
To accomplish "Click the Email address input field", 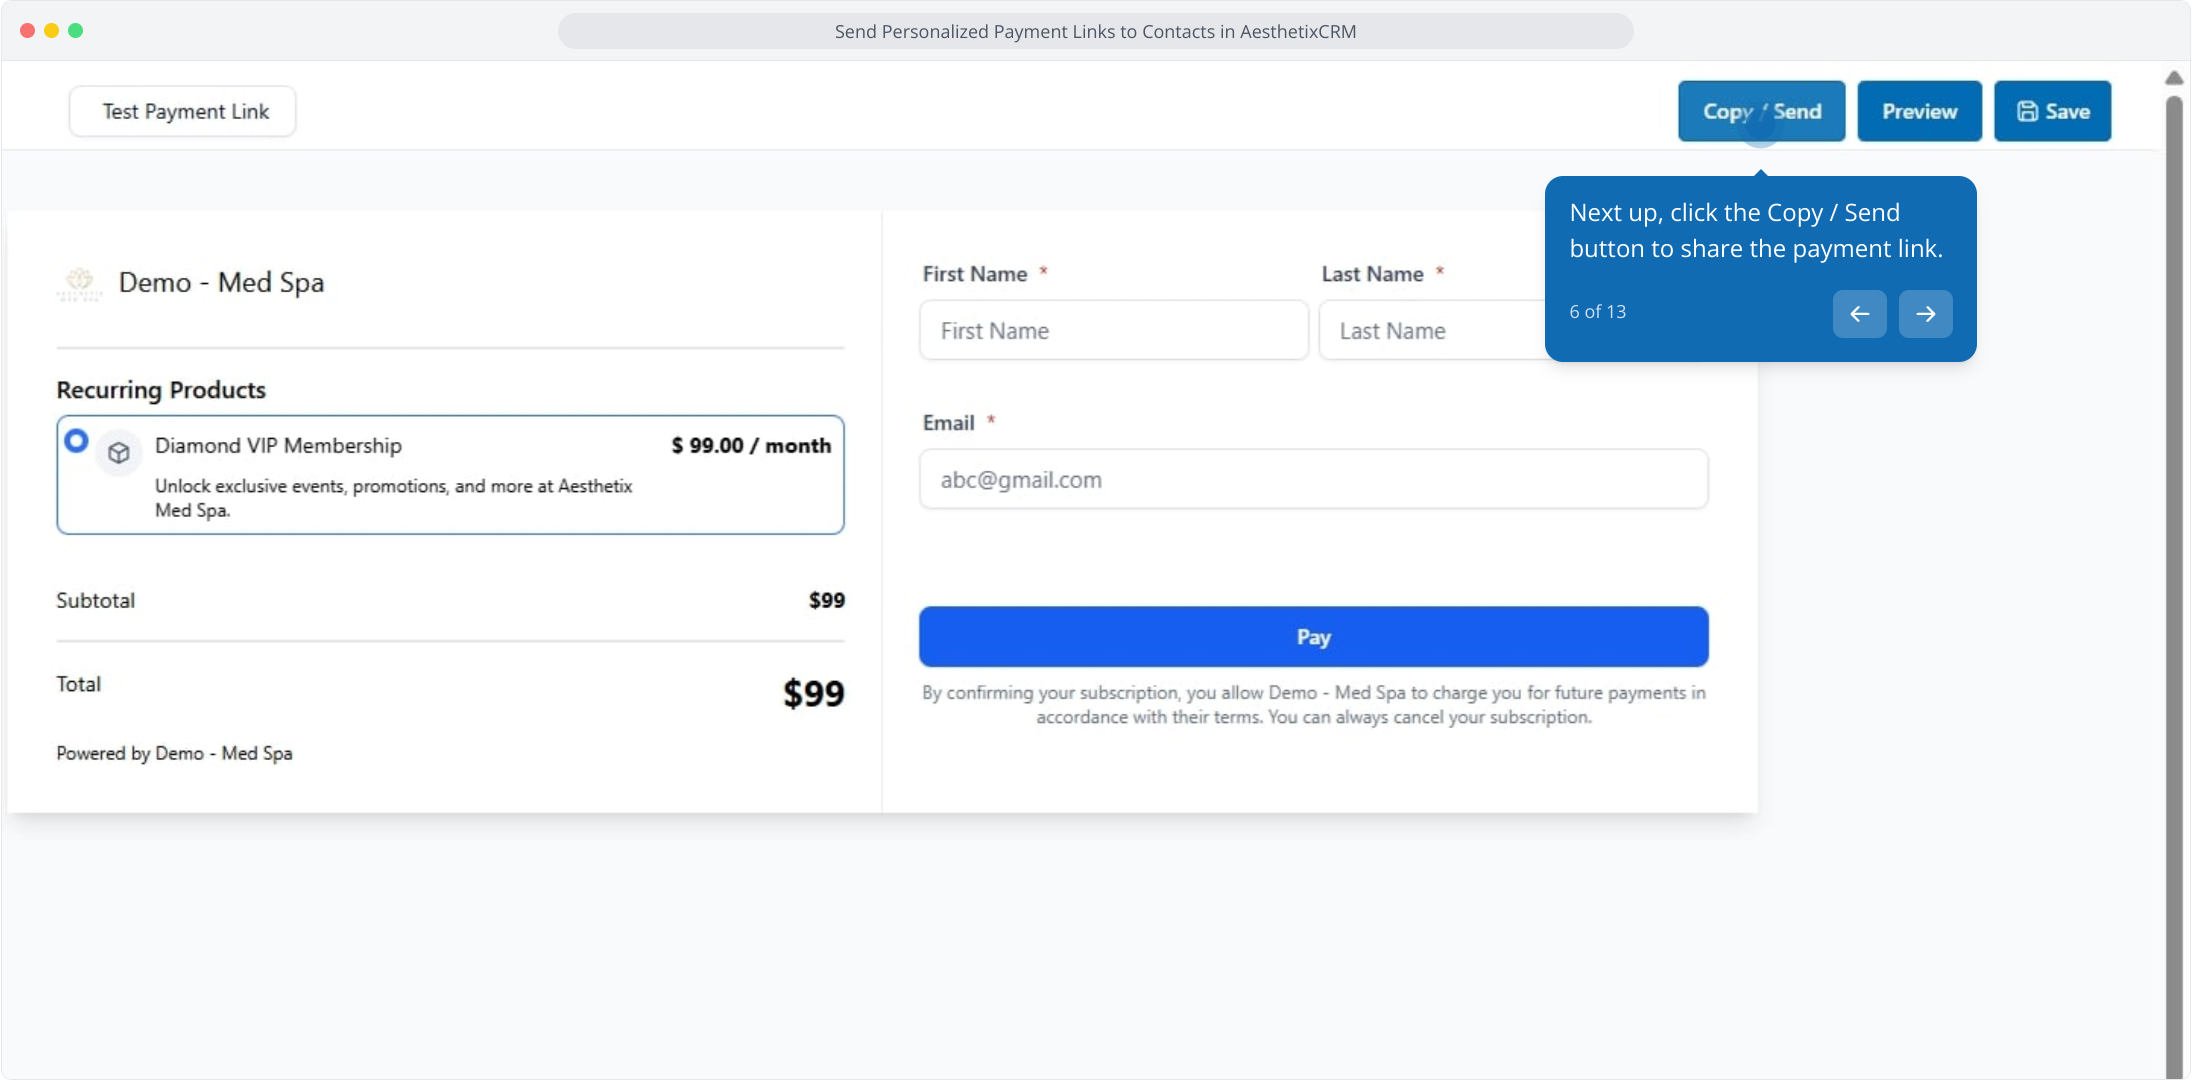I will pos(1313,480).
